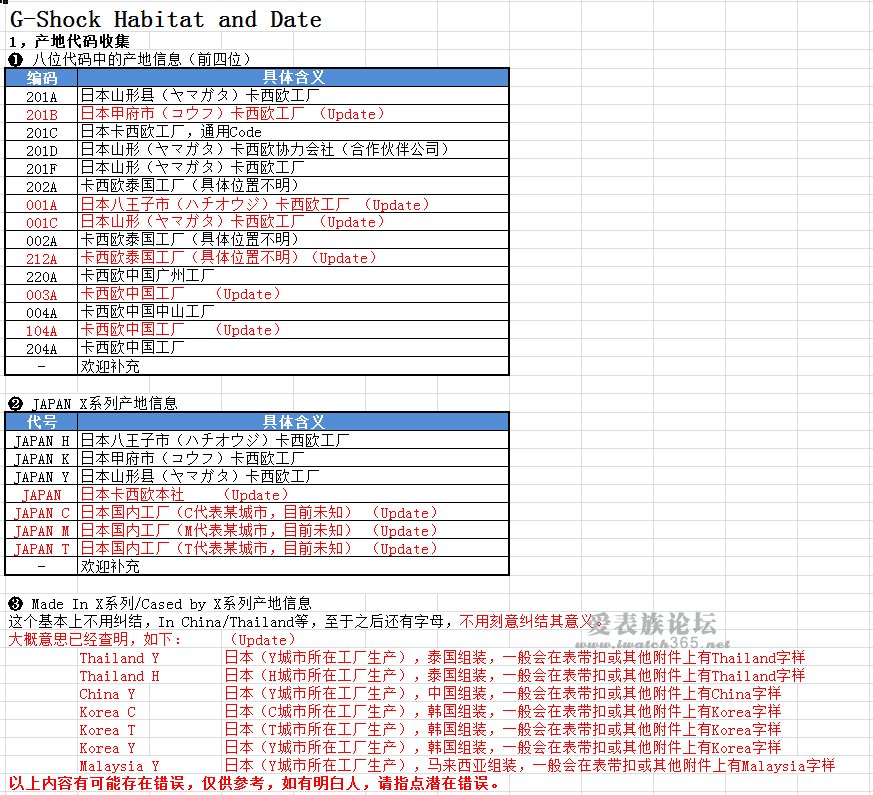This screenshot has width=873, height=795.
Task: Select the red code cell '201B'
Action: (x=41, y=114)
